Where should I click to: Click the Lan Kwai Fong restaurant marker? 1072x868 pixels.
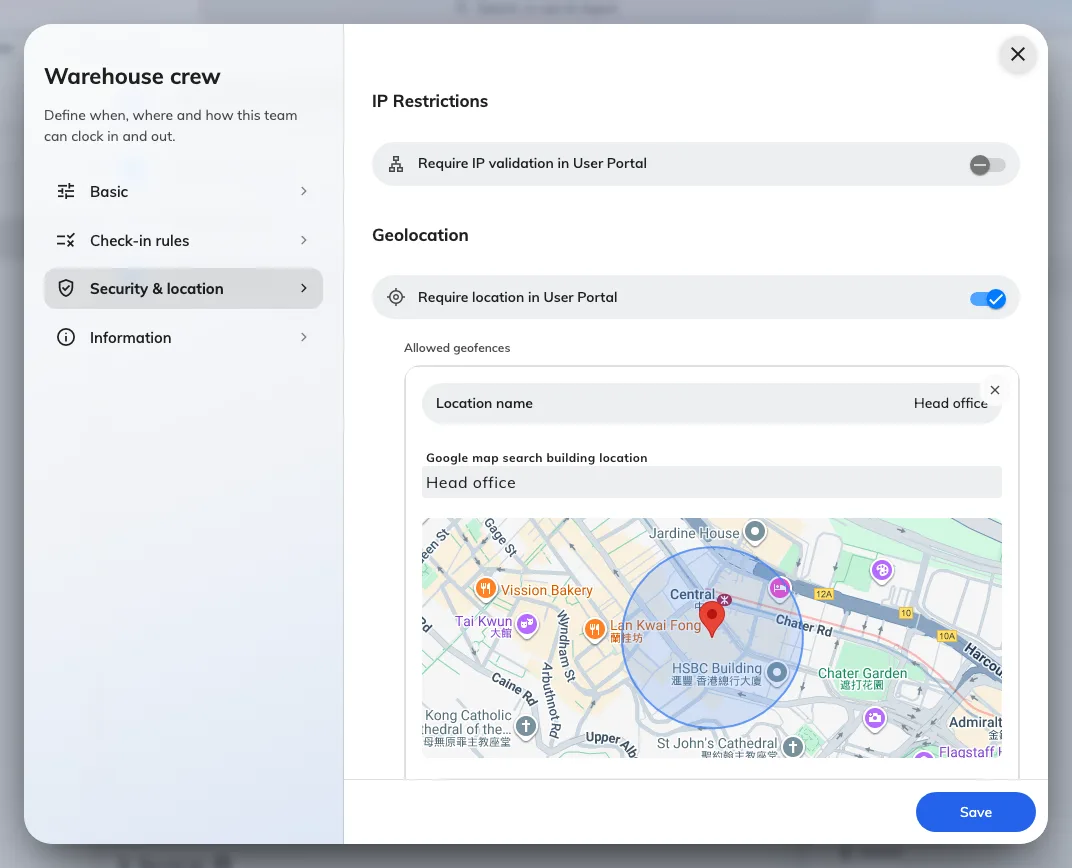595,629
